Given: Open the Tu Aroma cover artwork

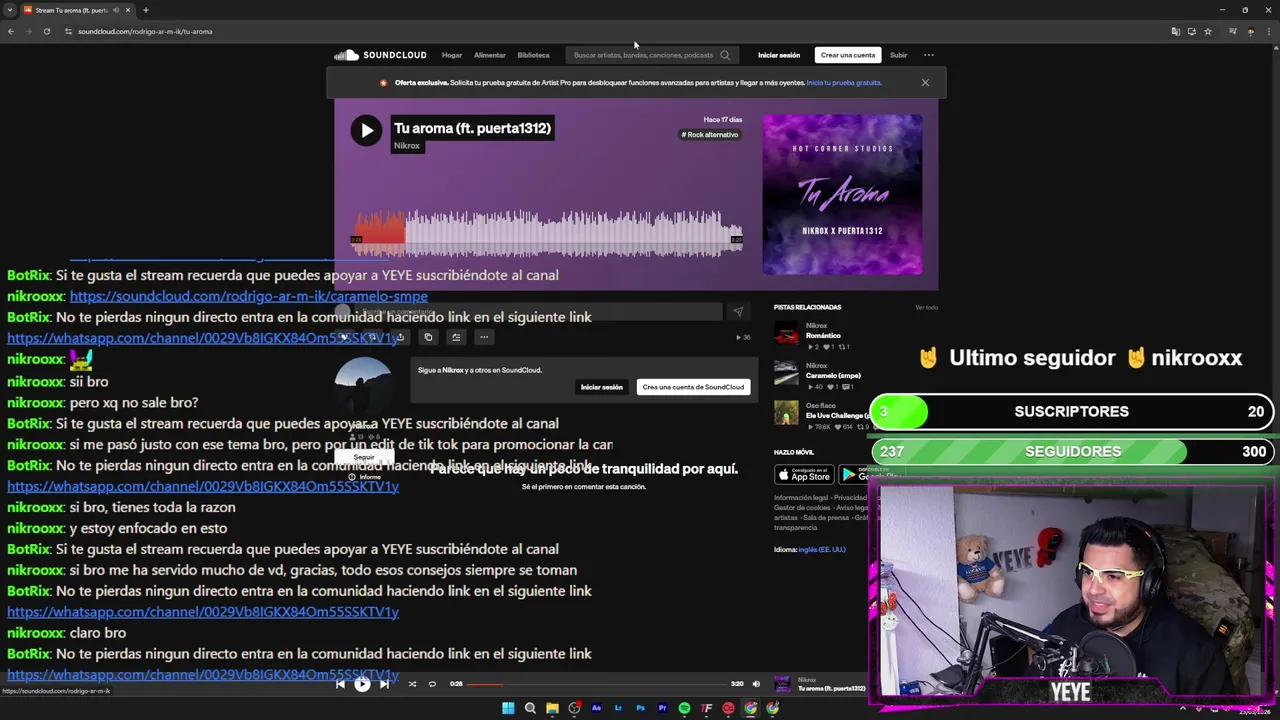Looking at the screenshot, I should (x=843, y=194).
